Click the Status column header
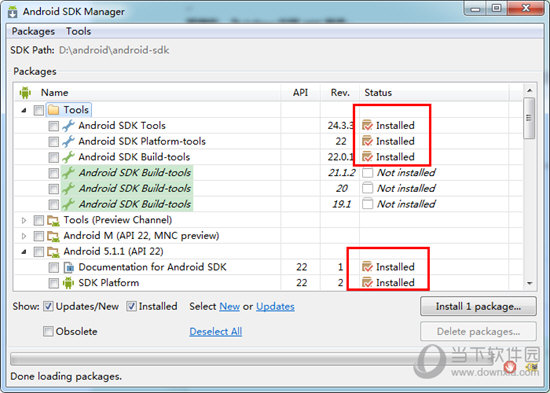Image resolution: width=550 pixels, height=393 pixels. (x=378, y=93)
